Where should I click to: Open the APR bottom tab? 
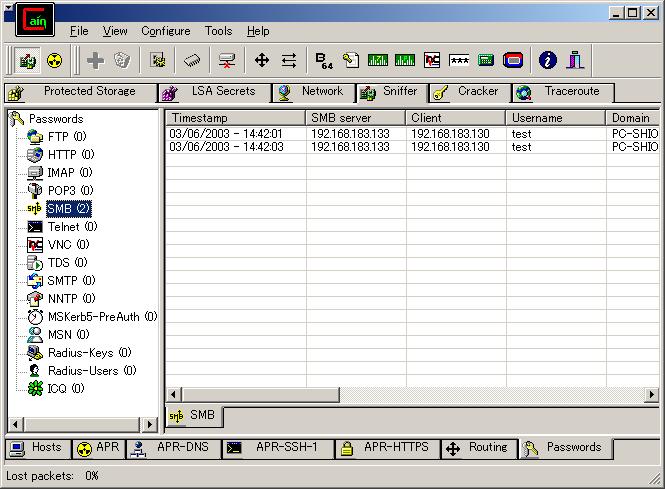[x=99, y=449]
